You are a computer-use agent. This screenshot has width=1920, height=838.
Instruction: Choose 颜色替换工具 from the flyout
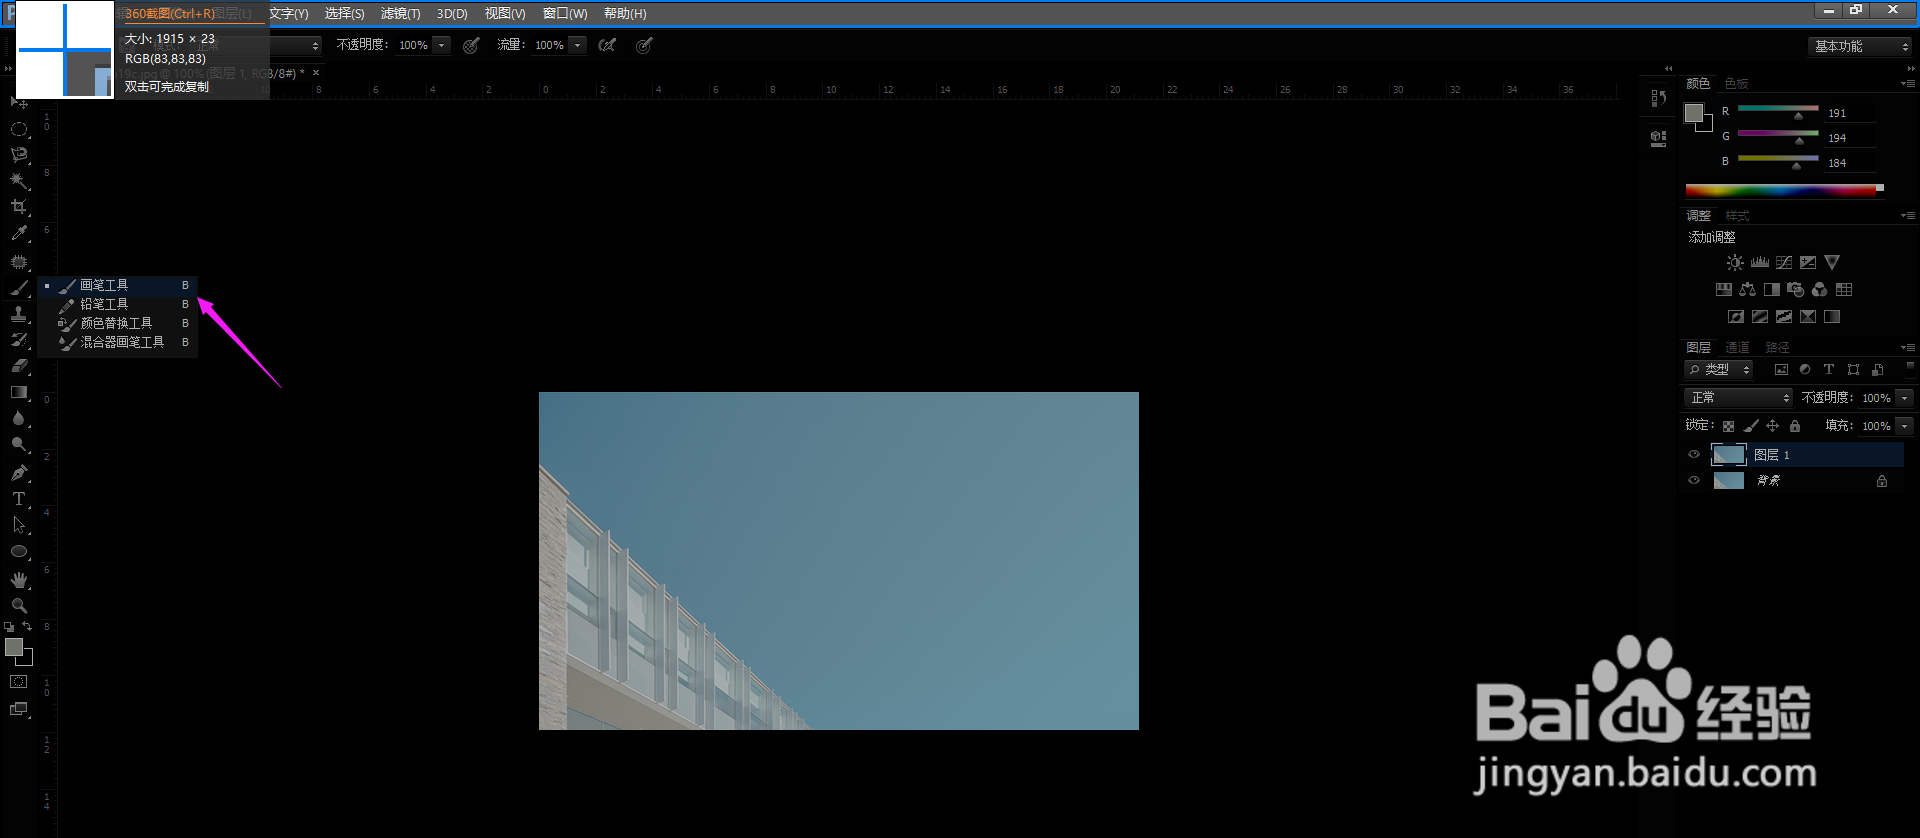click(x=117, y=323)
